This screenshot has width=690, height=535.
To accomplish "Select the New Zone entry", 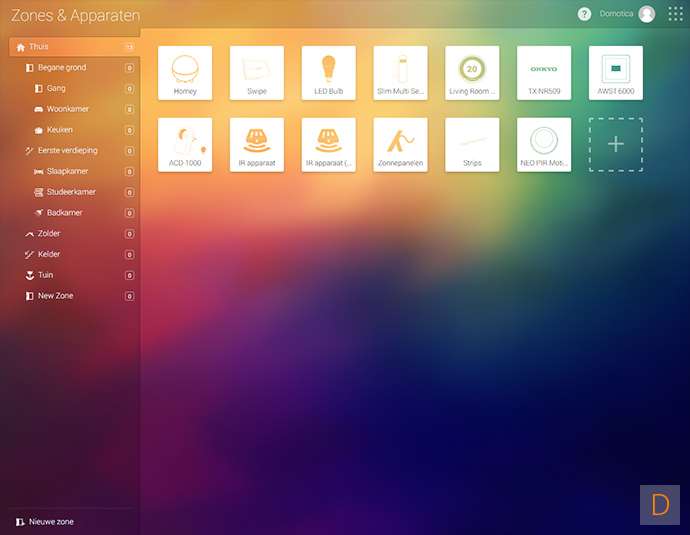I will (79, 296).
